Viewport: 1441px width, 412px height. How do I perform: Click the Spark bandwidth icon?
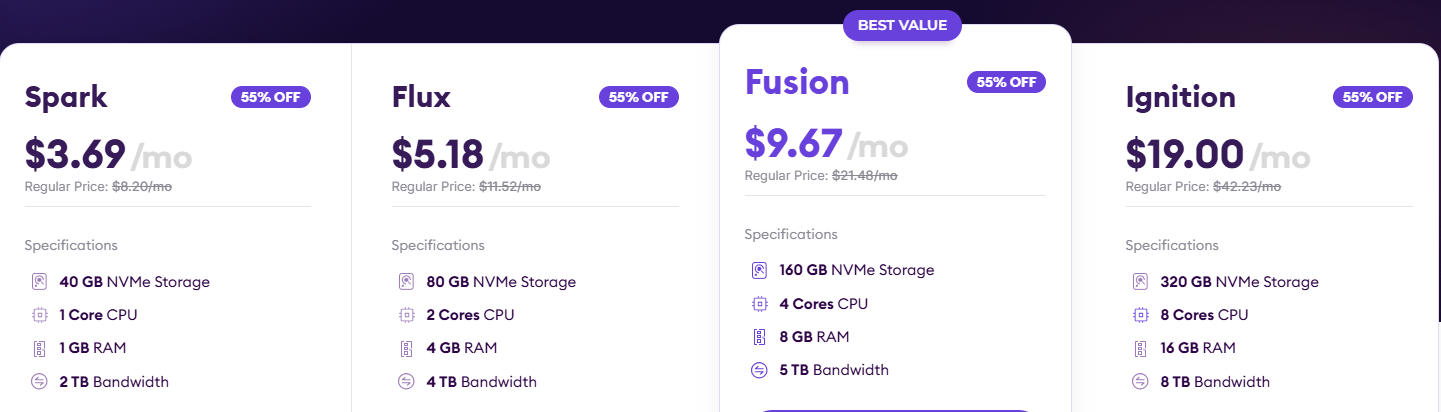tap(39, 381)
